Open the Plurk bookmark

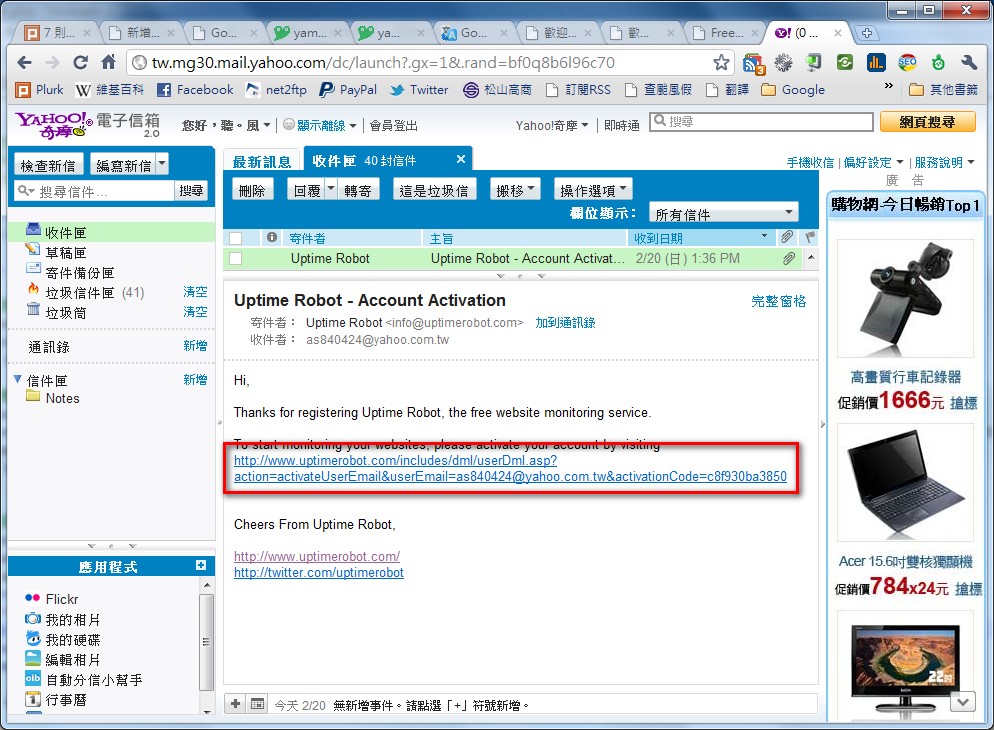[x=40, y=90]
